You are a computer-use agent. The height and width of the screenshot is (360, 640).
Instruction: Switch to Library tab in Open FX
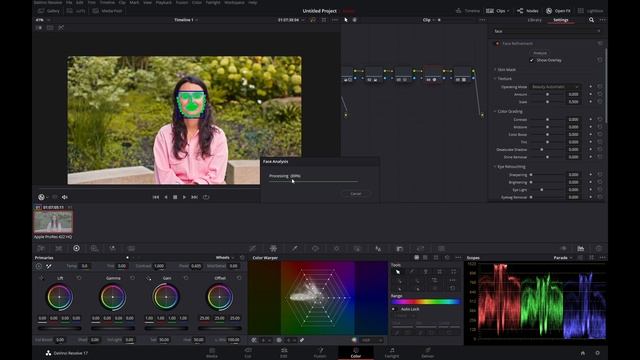(x=534, y=20)
